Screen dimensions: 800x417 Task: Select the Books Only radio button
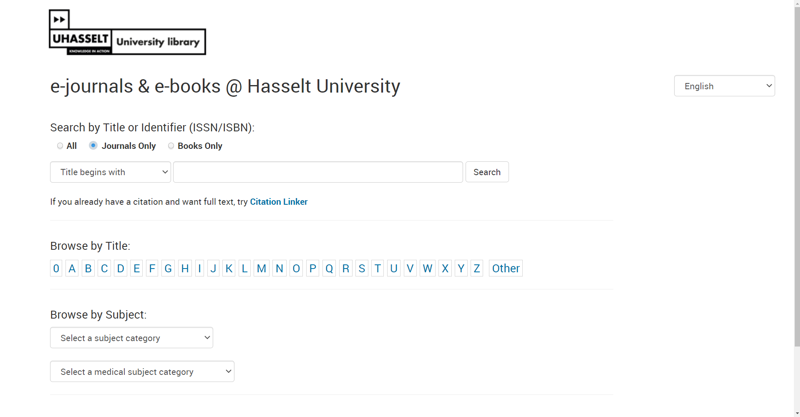pos(171,146)
